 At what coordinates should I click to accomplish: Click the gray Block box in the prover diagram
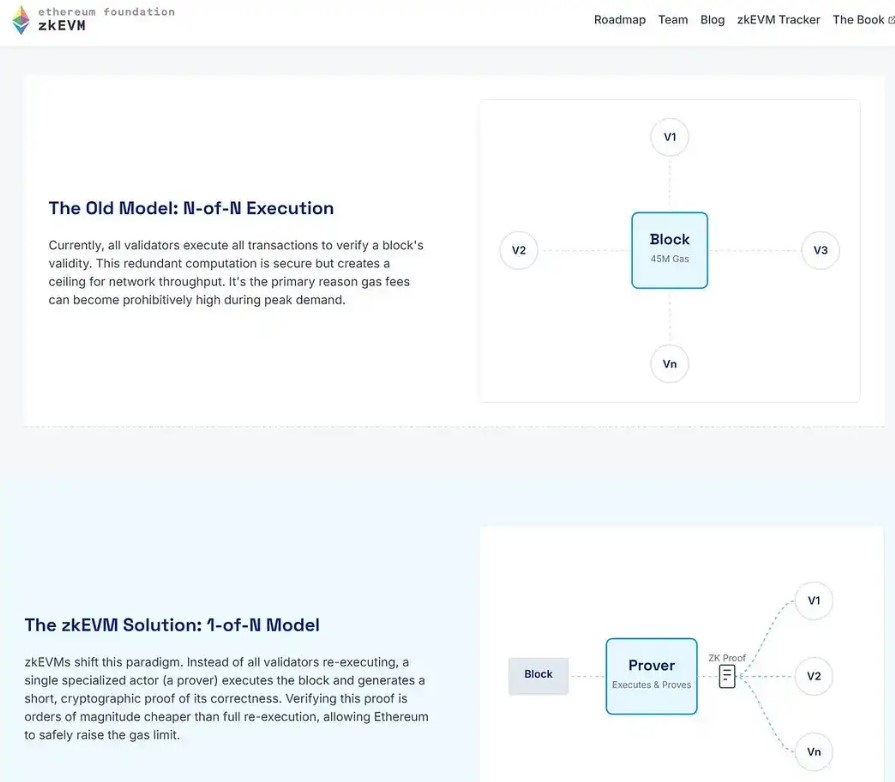(x=538, y=675)
